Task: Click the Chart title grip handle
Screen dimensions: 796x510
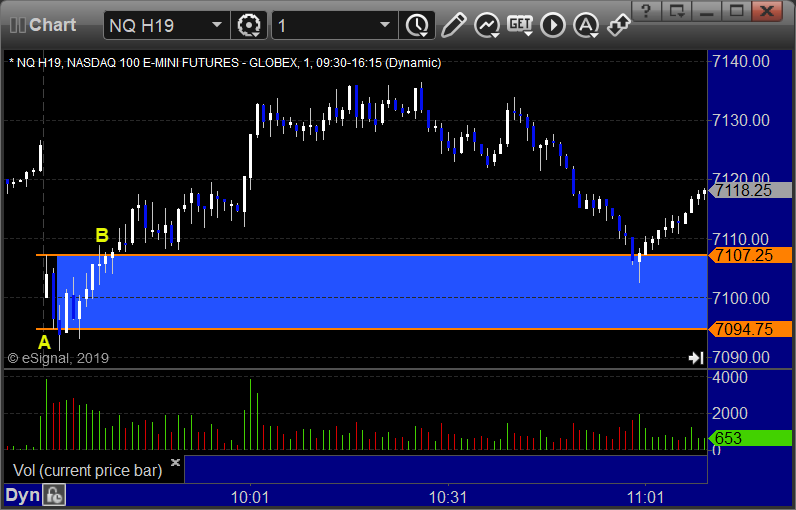Action: (x=18, y=25)
